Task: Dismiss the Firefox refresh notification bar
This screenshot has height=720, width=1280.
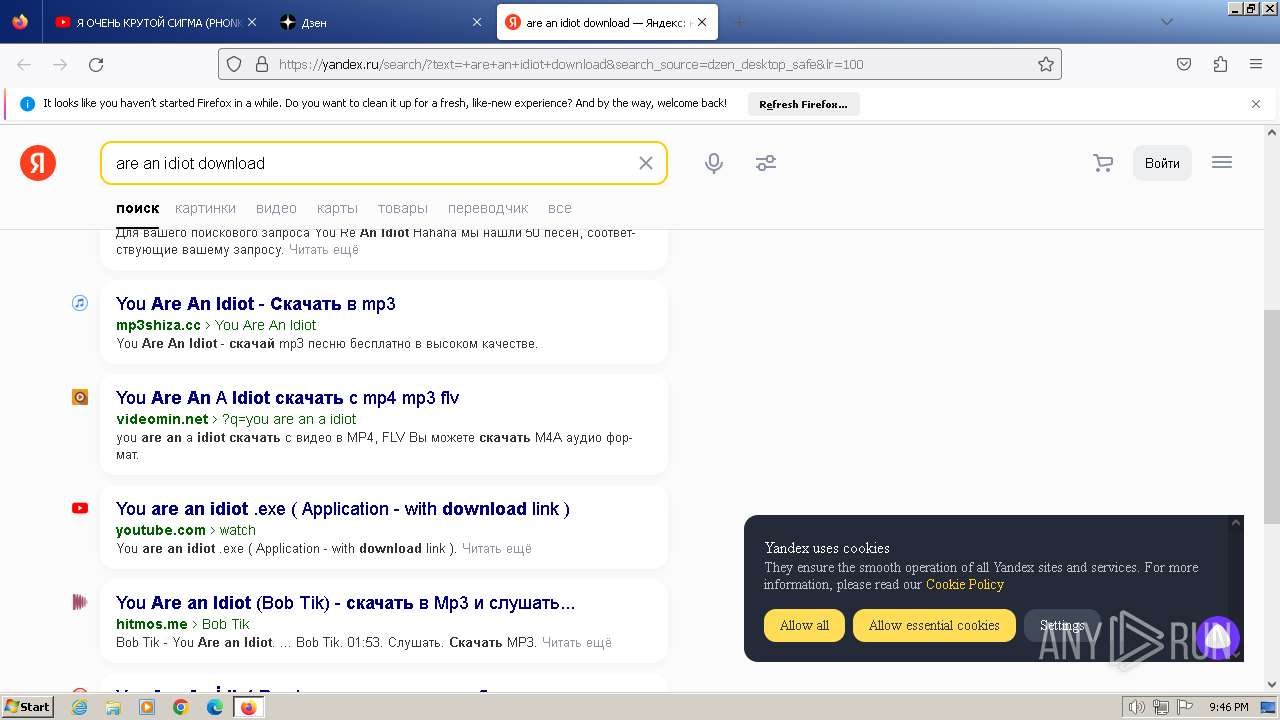Action: (1256, 104)
